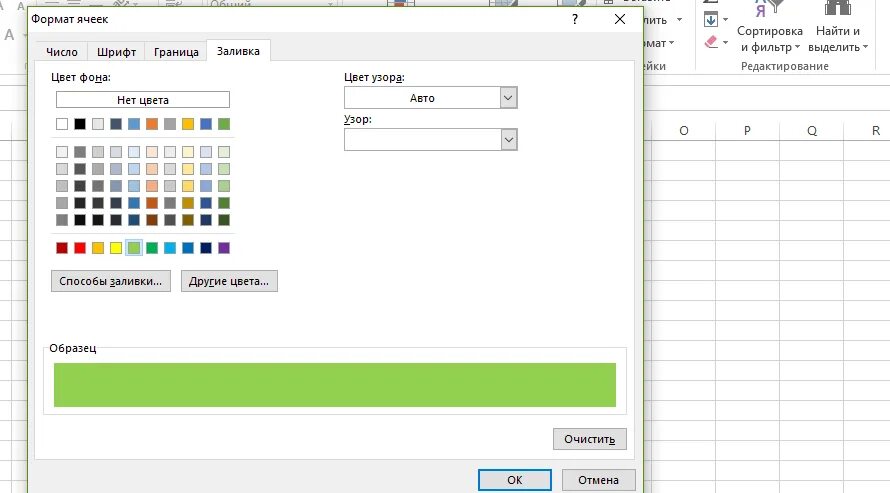Open the Формат ячеек help question mark

[x=575, y=19]
